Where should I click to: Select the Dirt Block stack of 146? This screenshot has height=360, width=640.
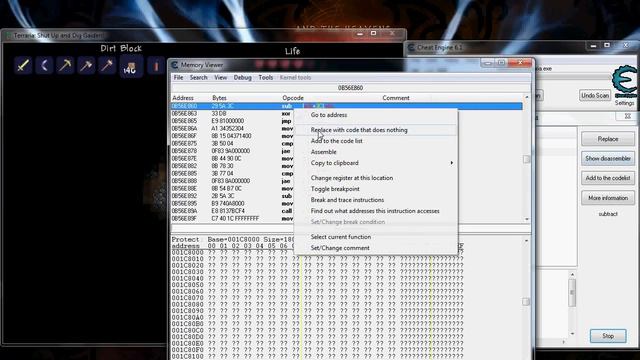tap(130, 67)
